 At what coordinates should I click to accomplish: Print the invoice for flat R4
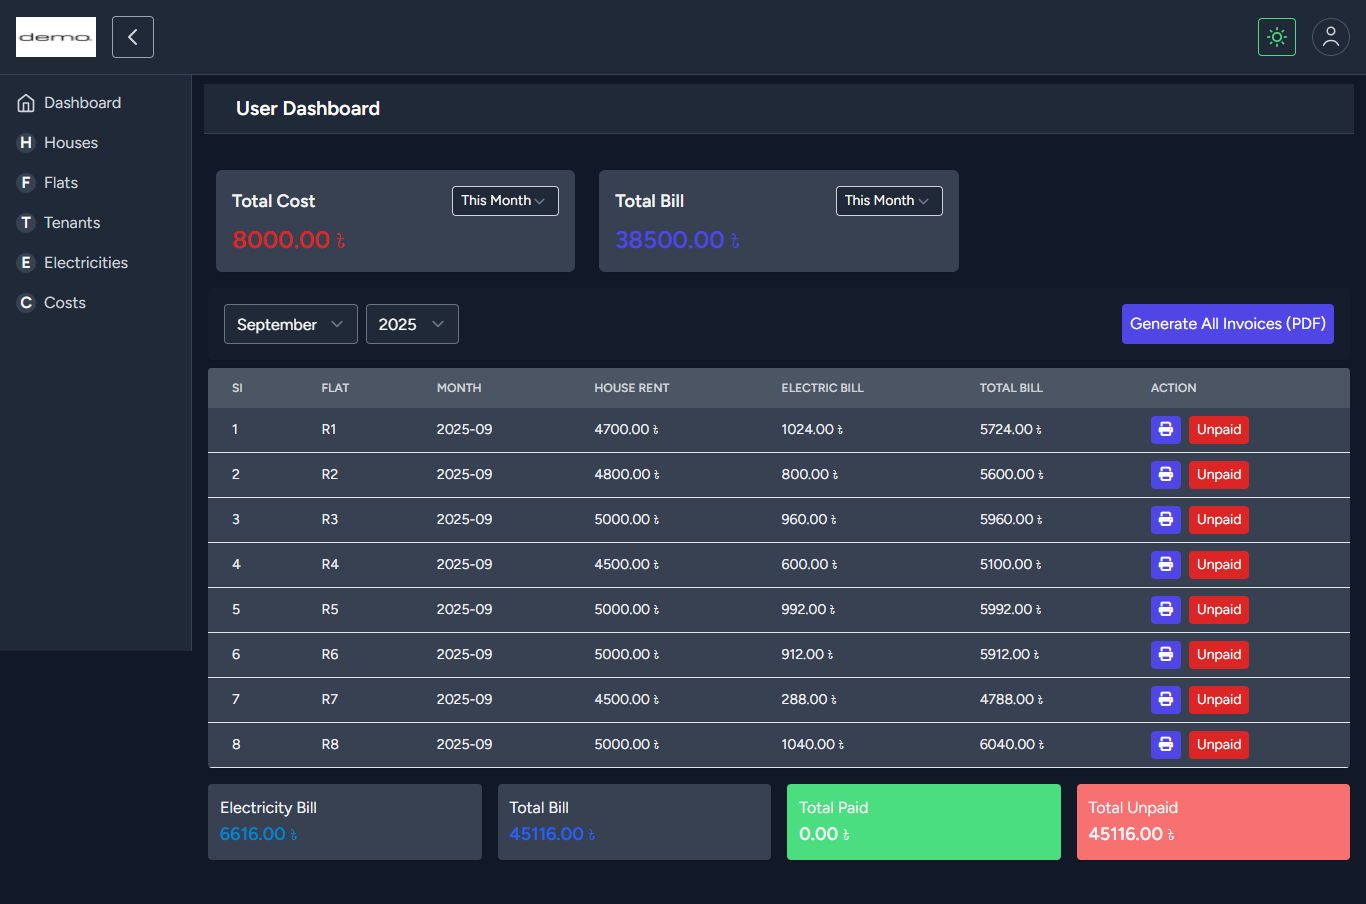(x=1165, y=565)
